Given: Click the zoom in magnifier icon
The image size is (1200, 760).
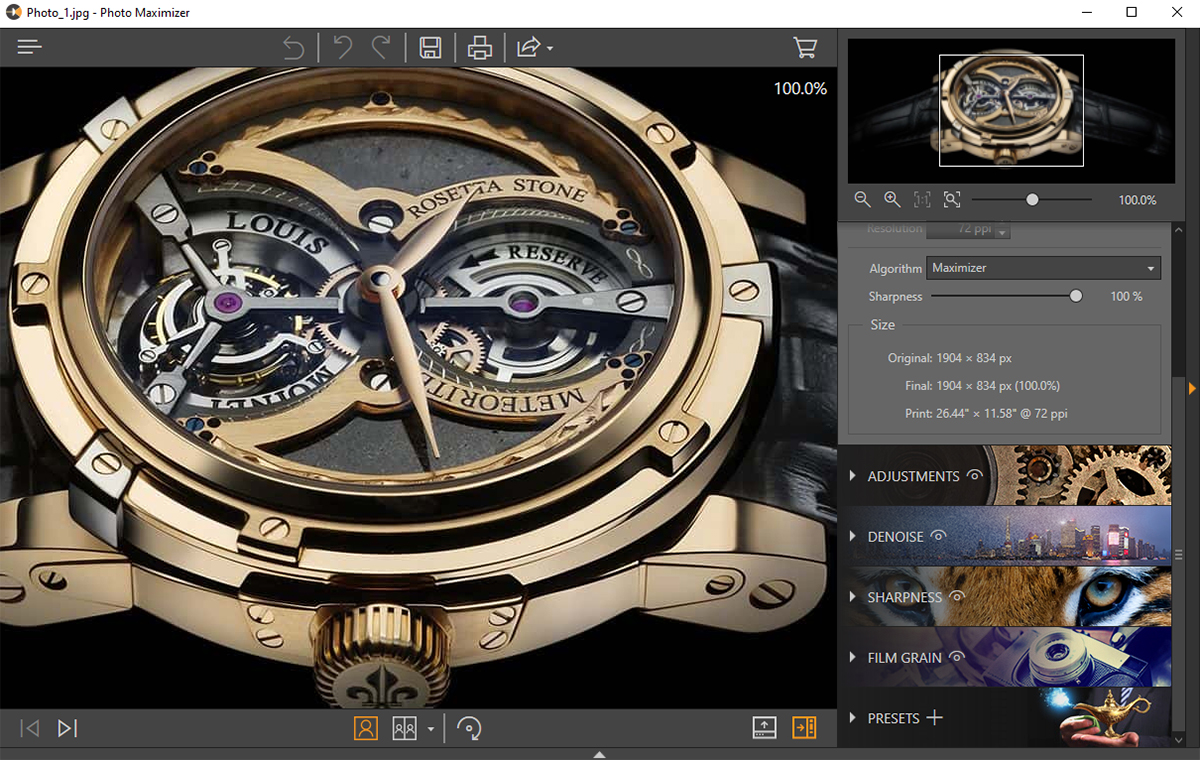Looking at the screenshot, I should point(892,200).
